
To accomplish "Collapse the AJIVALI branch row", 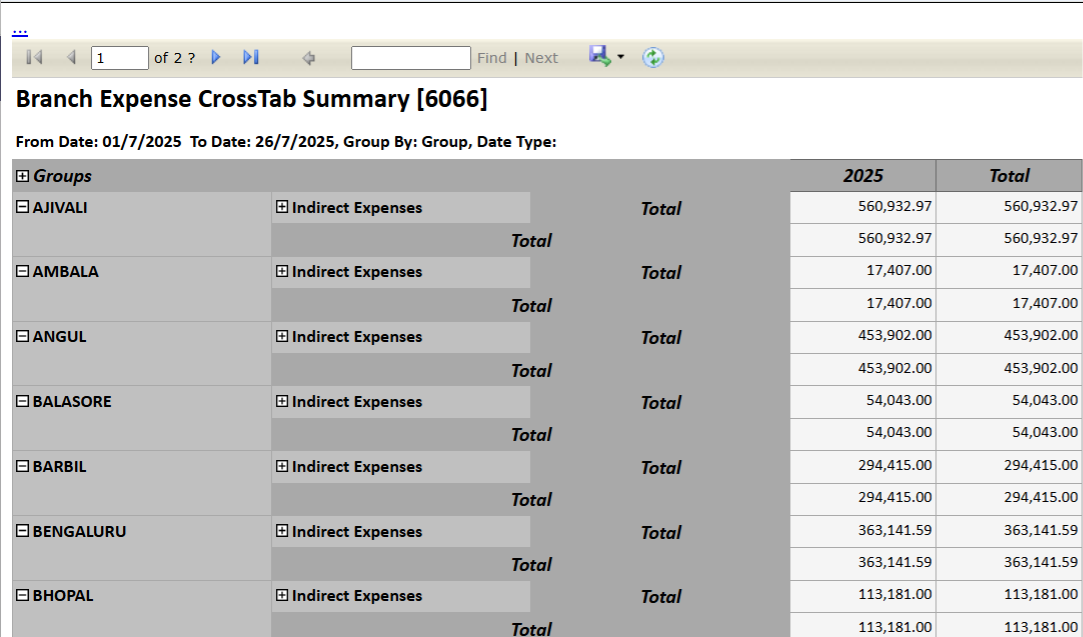I will [x=22, y=207].
